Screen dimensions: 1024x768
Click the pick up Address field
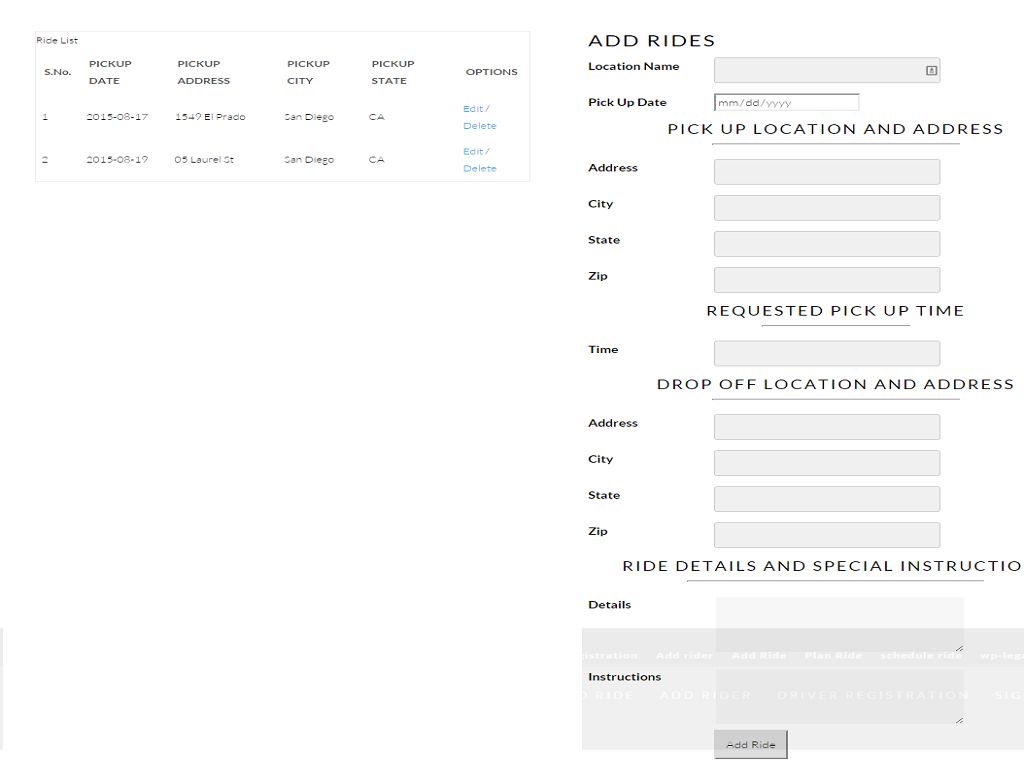coord(826,172)
